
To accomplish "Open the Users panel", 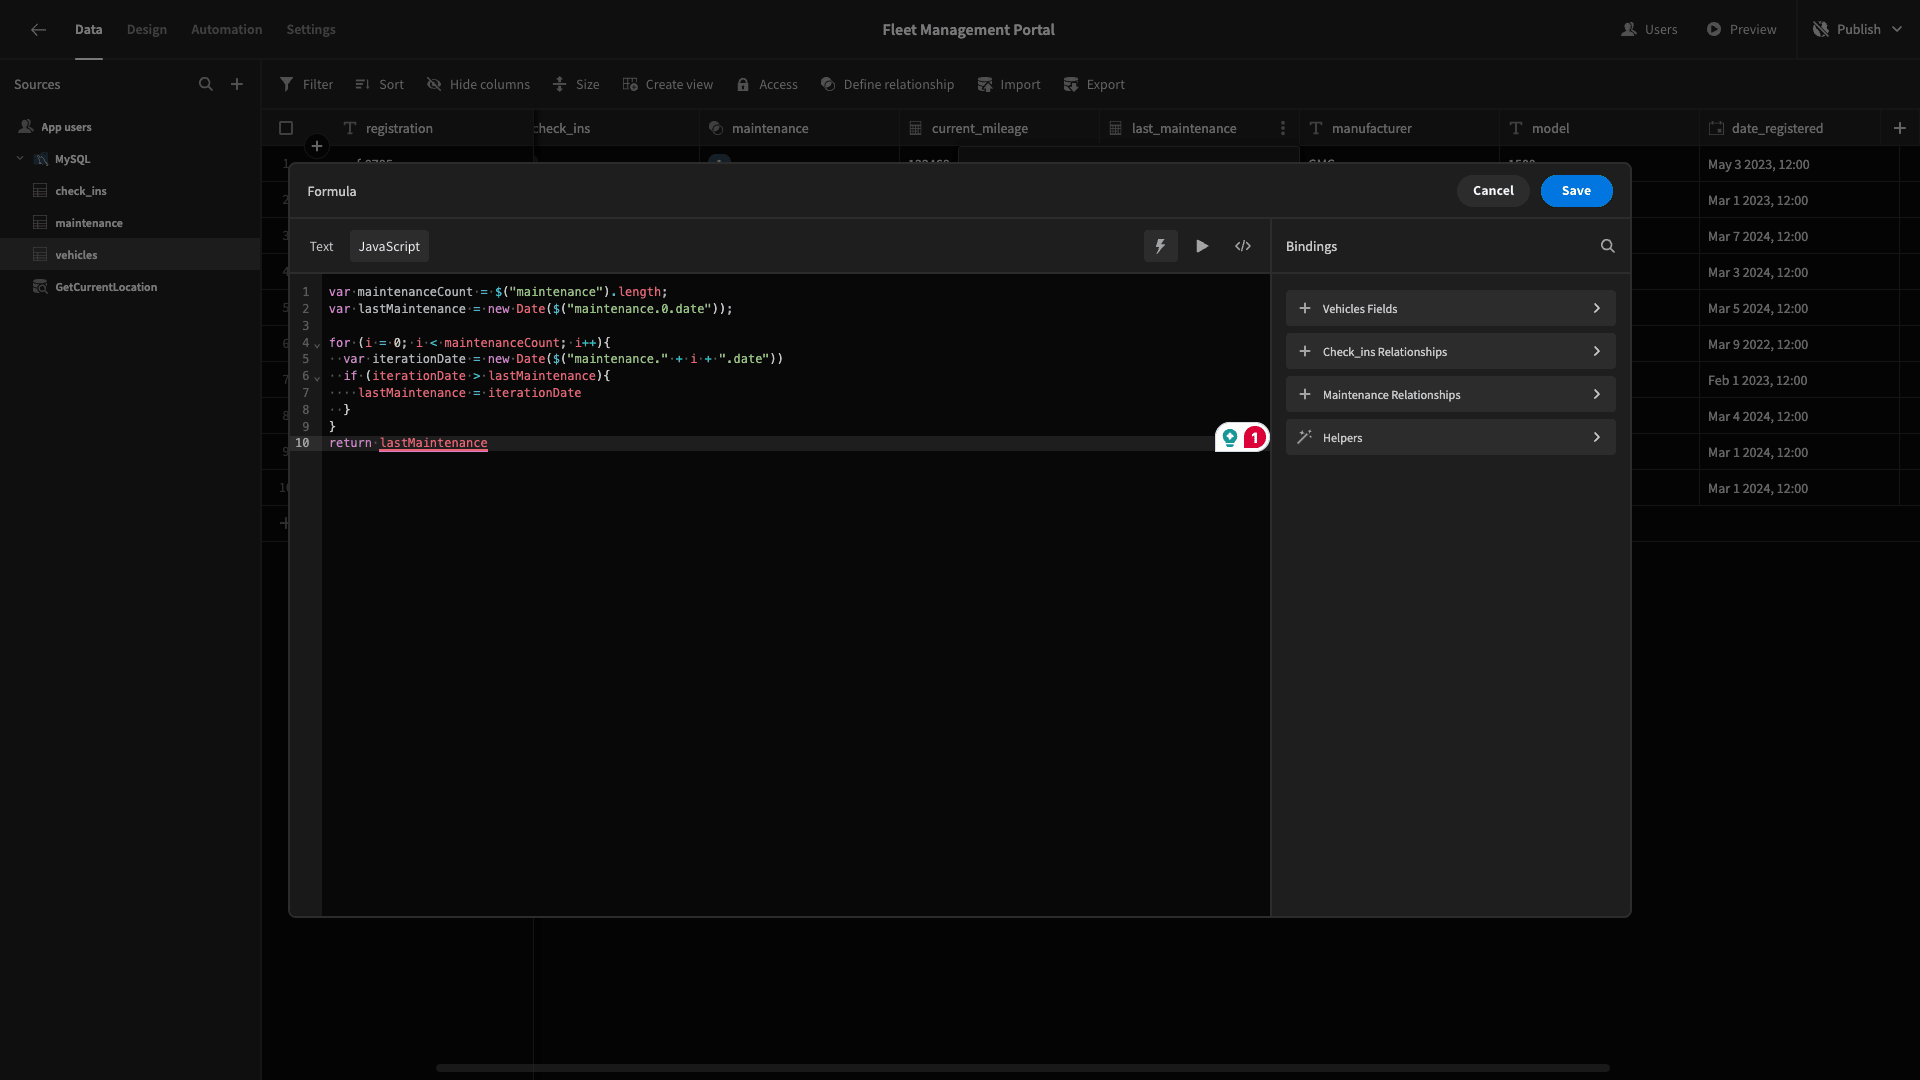I will click(x=1649, y=30).
